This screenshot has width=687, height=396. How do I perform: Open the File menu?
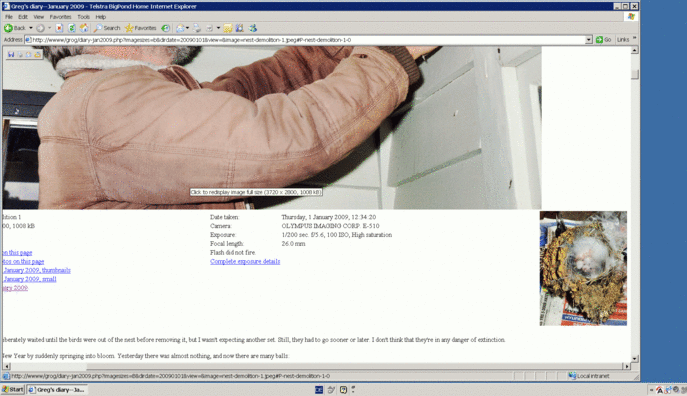(9, 17)
